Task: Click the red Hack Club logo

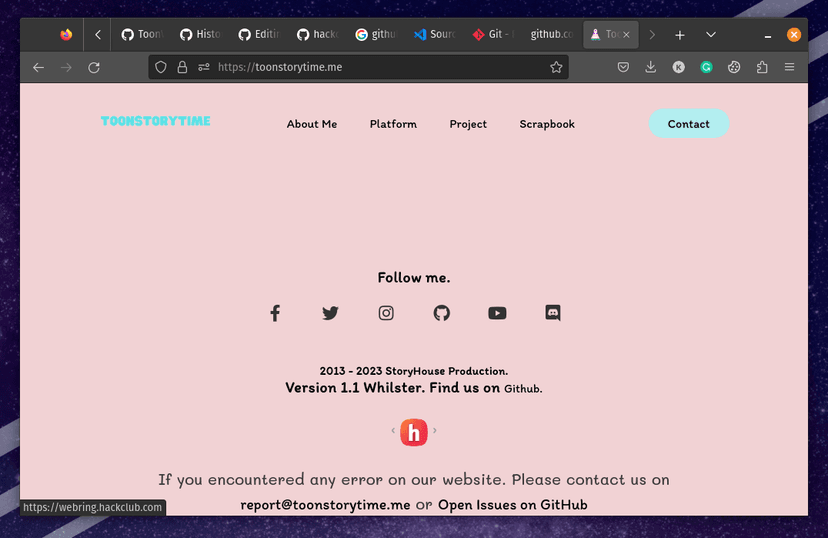Action: (x=413, y=432)
